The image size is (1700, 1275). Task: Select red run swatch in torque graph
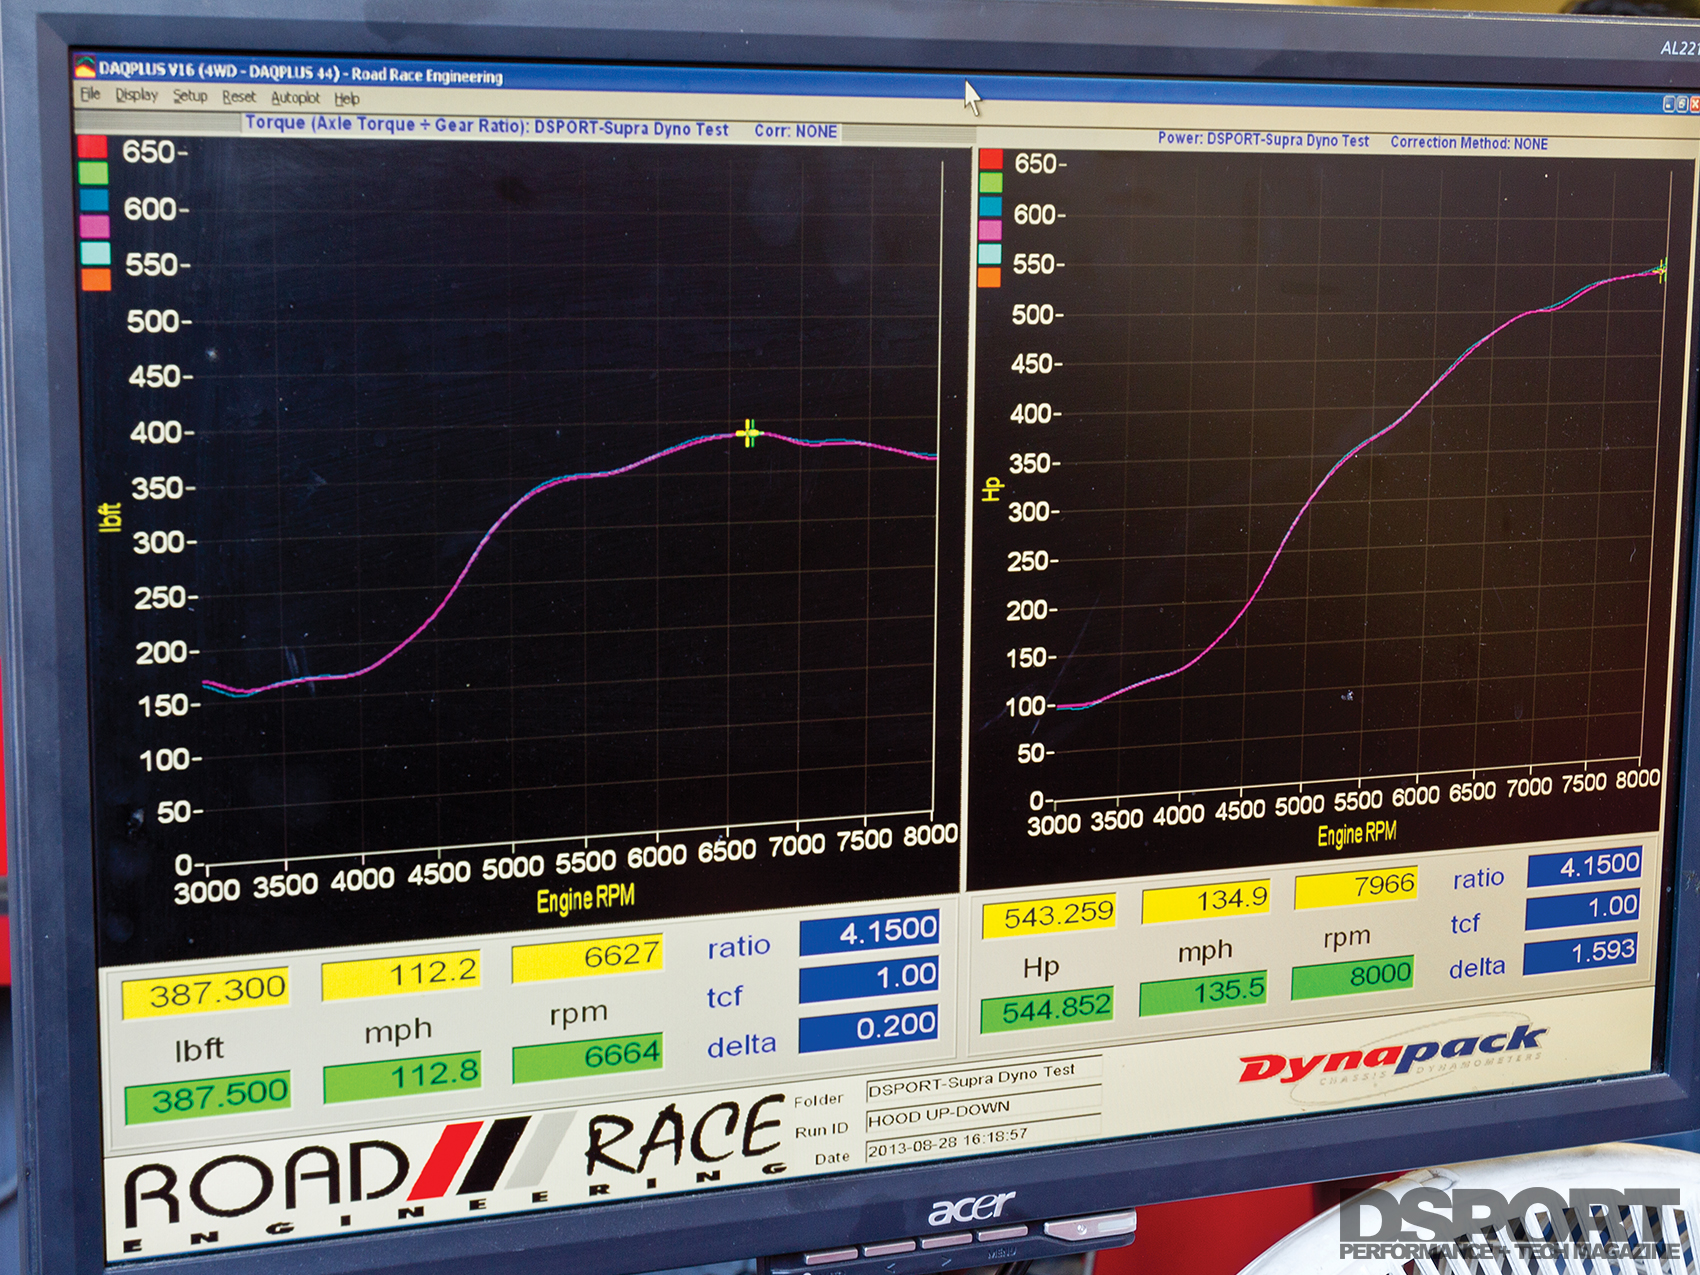click(92, 146)
